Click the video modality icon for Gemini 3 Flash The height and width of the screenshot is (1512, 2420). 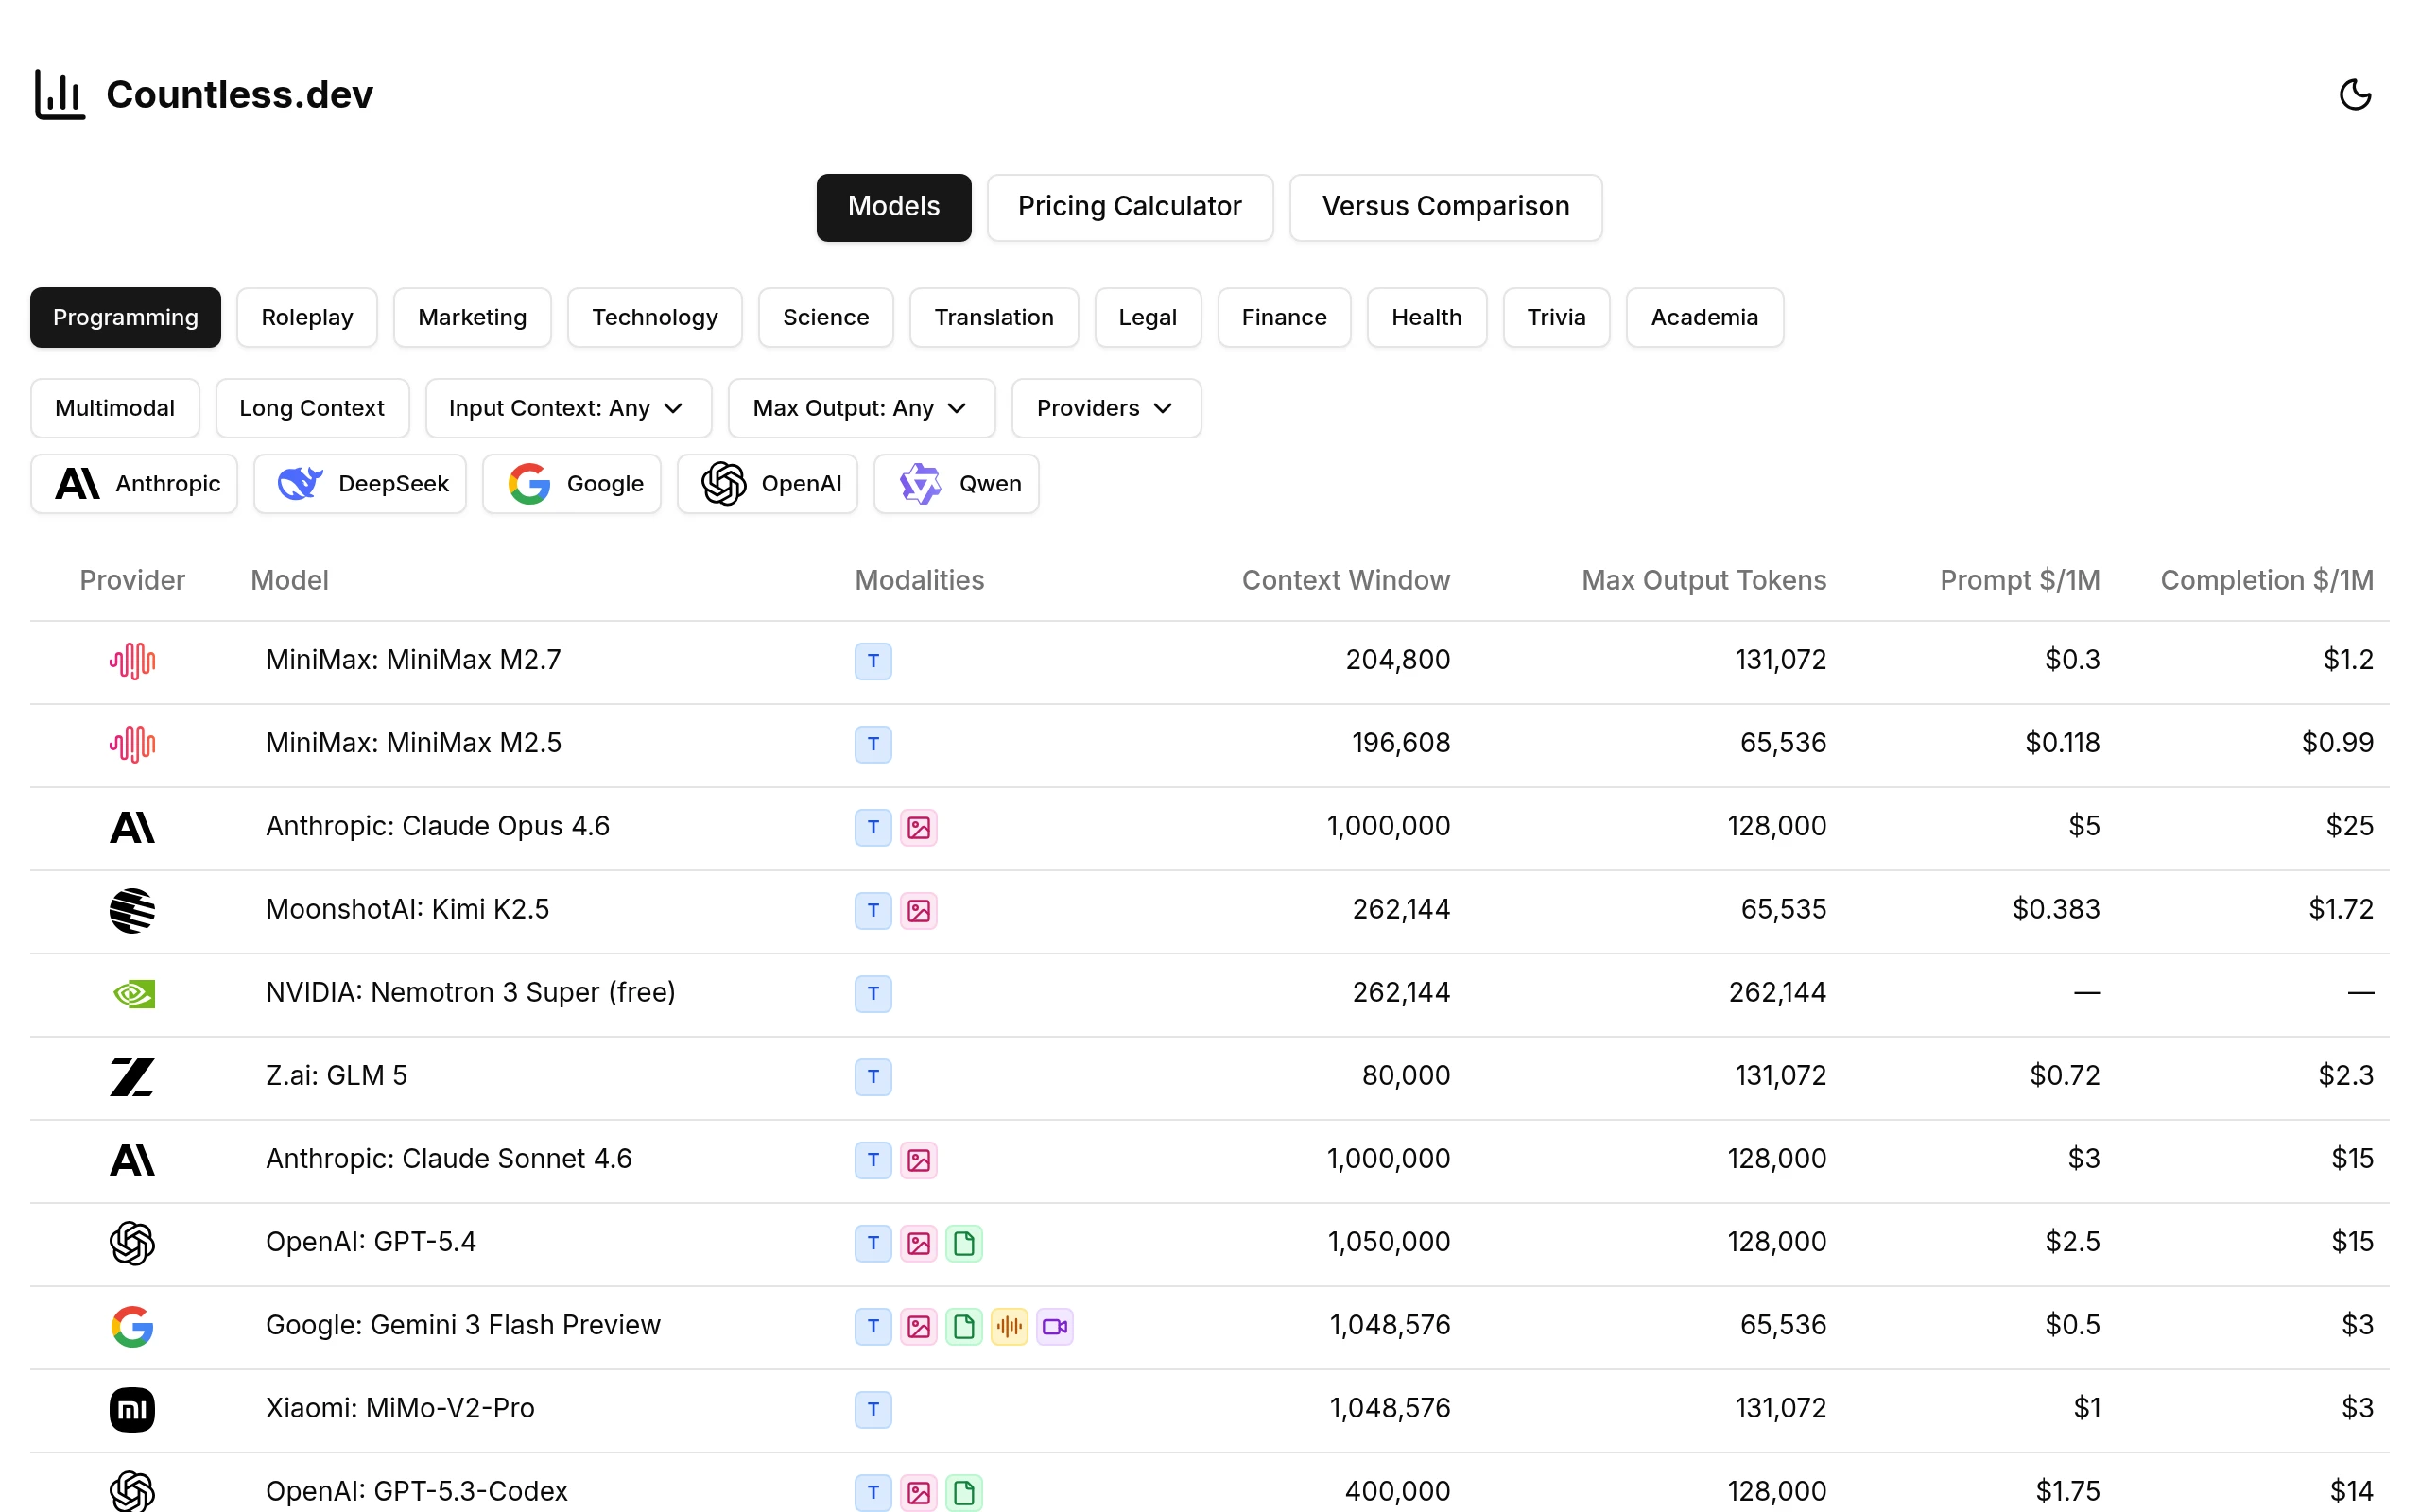[1055, 1326]
